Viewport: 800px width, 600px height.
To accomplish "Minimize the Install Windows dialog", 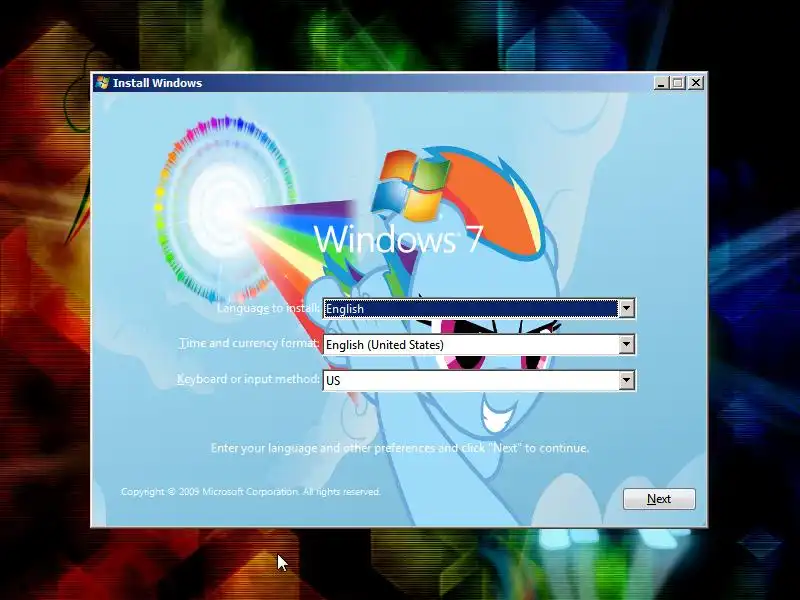I will [661, 83].
